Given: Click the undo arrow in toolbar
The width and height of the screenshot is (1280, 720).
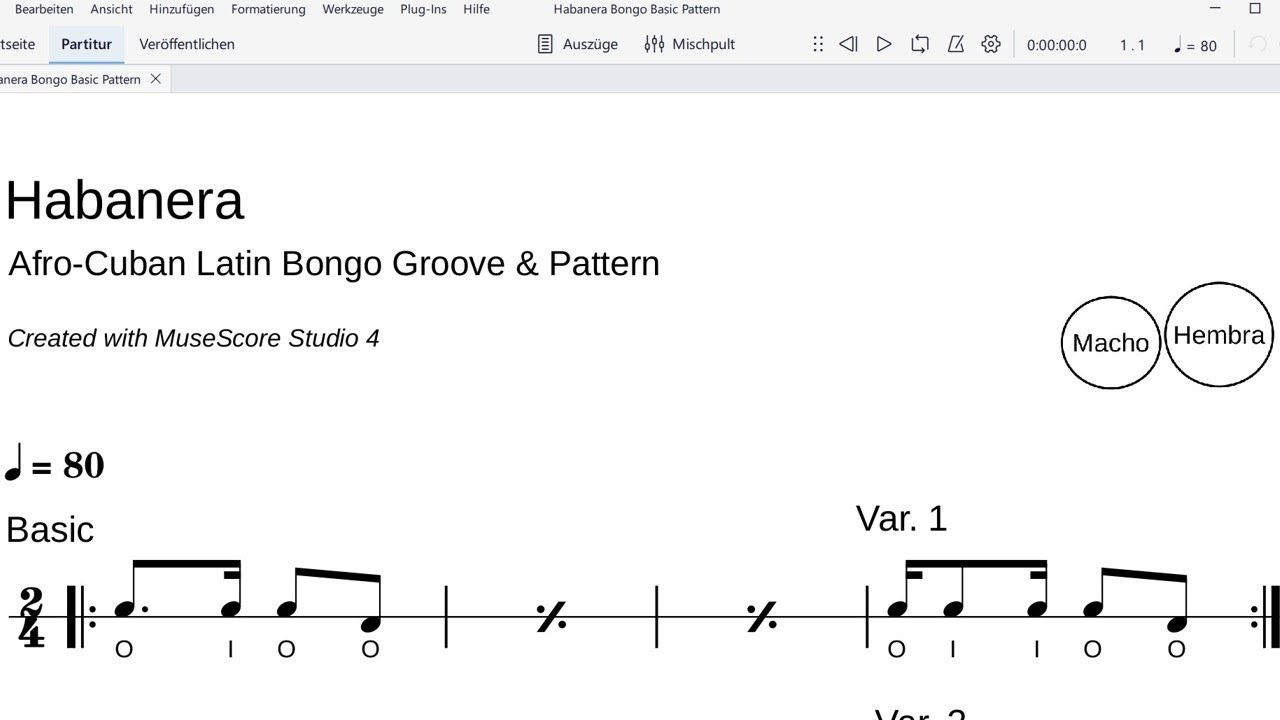Looking at the screenshot, I should [1258, 44].
